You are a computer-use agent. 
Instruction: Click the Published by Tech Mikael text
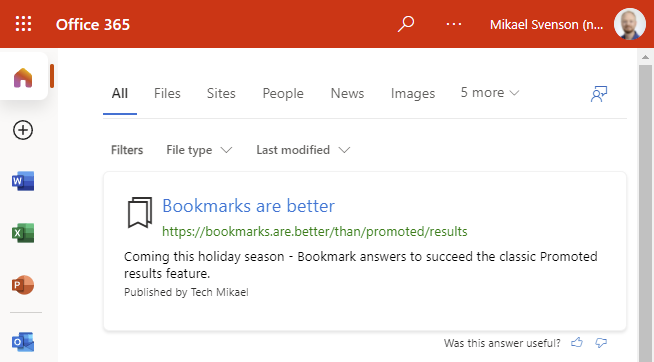pyautogui.click(x=186, y=292)
